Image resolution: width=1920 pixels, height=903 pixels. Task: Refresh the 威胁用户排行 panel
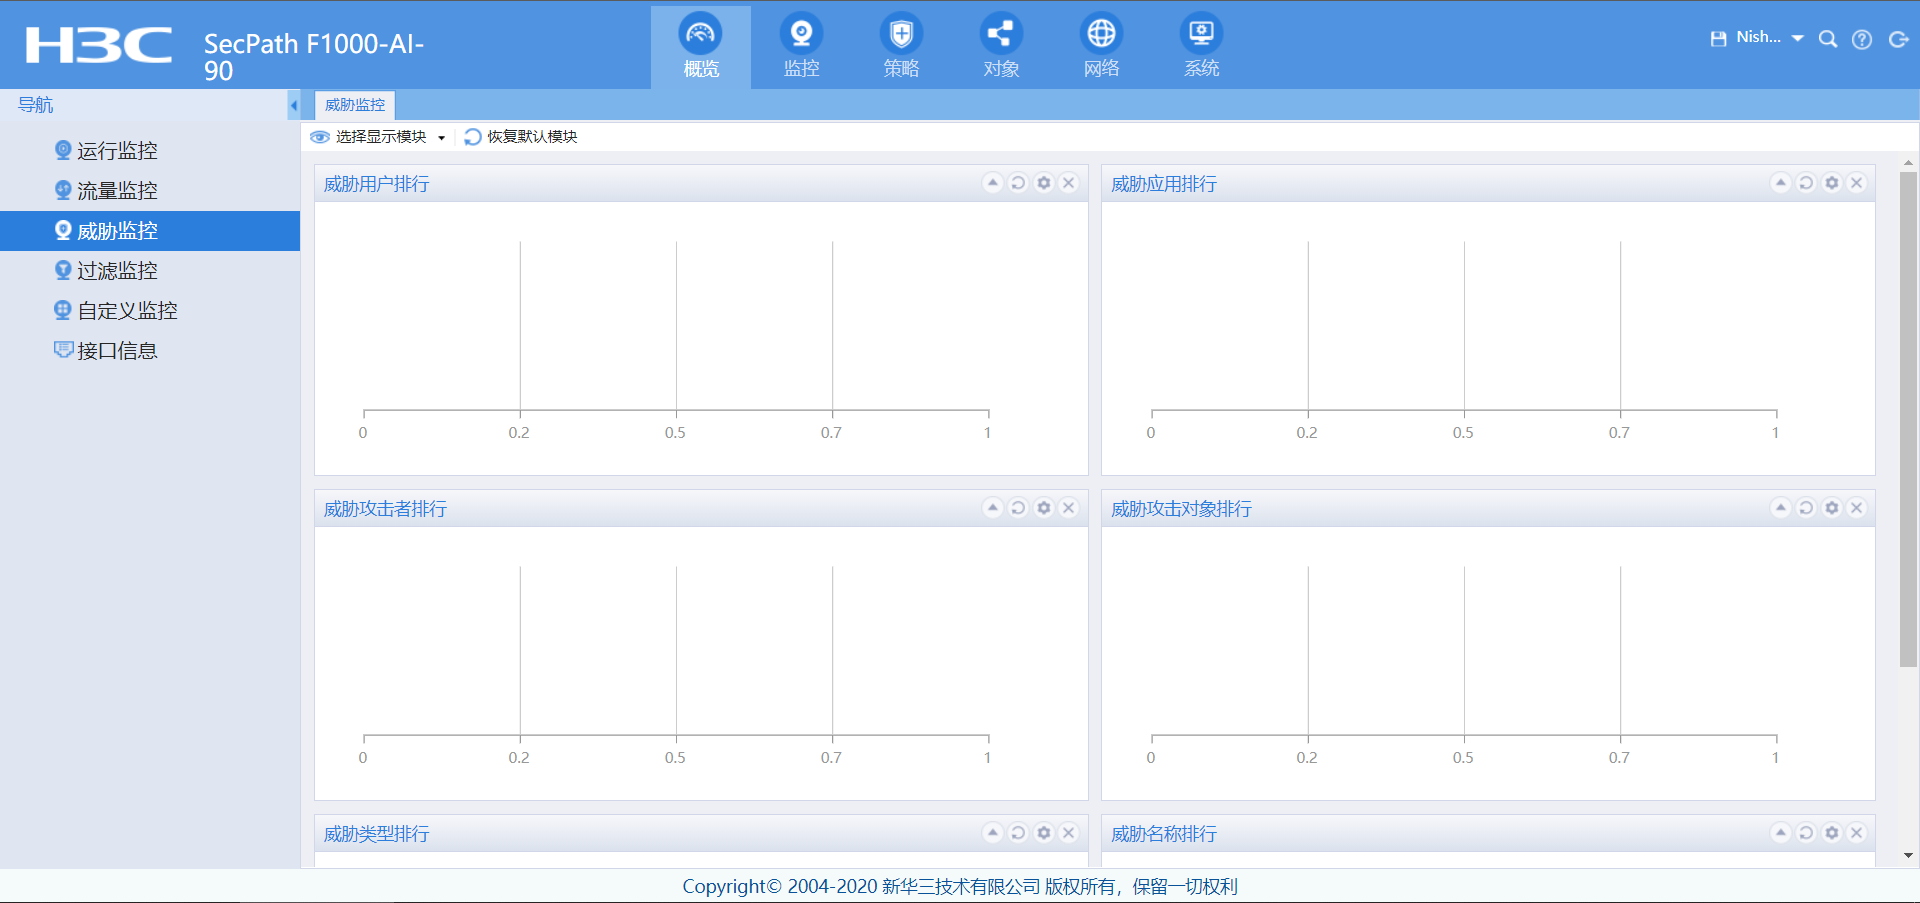(x=1018, y=183)
